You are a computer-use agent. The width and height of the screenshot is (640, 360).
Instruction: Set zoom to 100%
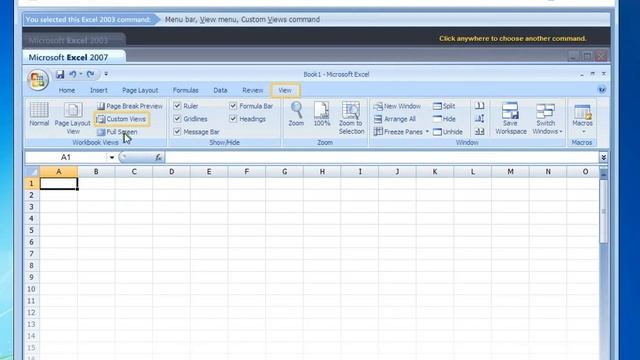[x=322, y=114]
